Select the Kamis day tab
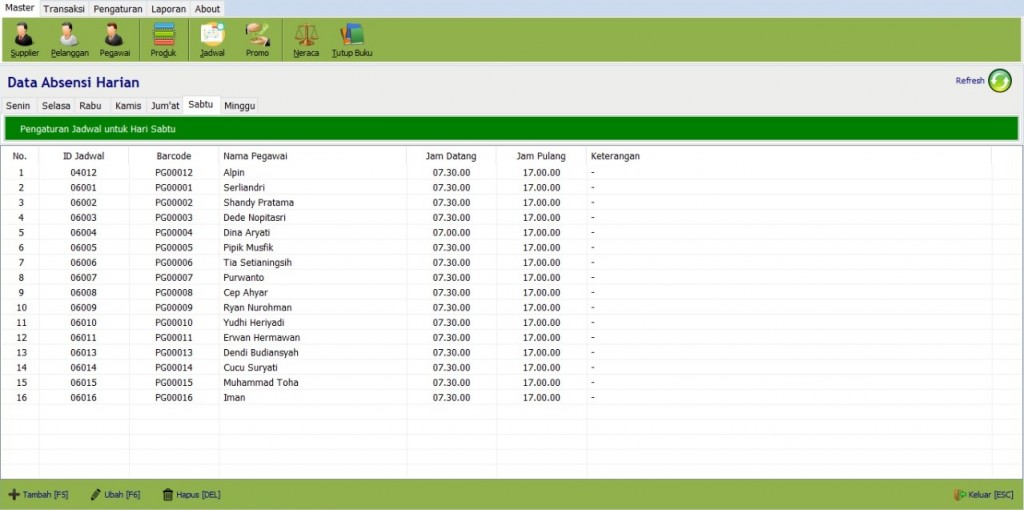The image size is (1024, 510). point(128,106)
